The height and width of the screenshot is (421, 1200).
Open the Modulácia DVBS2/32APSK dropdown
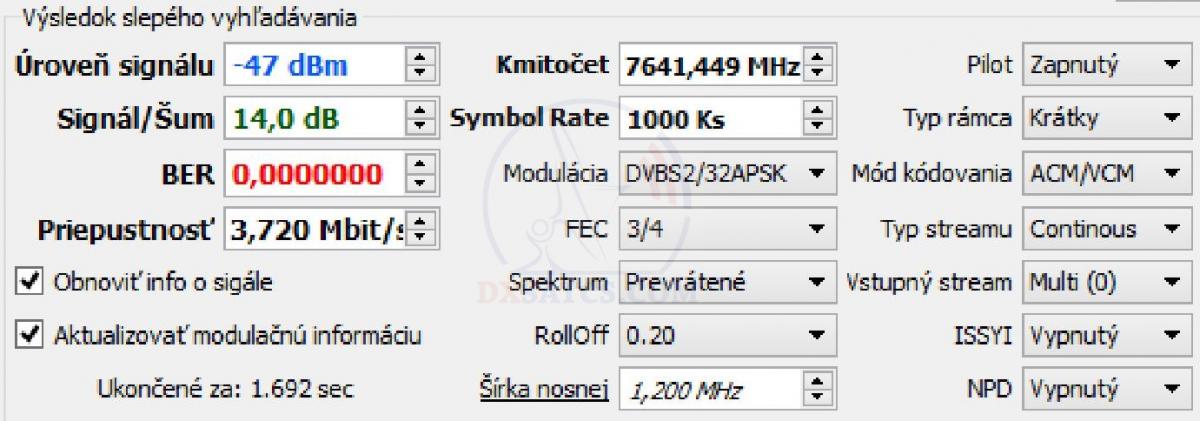pos(726,174)
